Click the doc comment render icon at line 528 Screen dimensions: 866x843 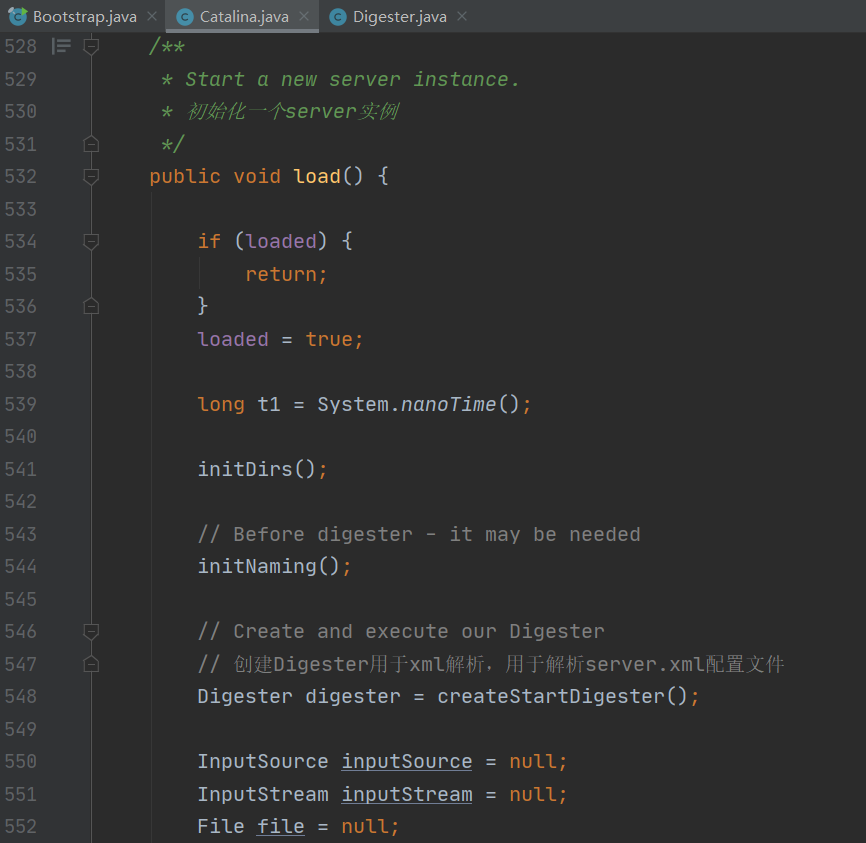[61, 46]
